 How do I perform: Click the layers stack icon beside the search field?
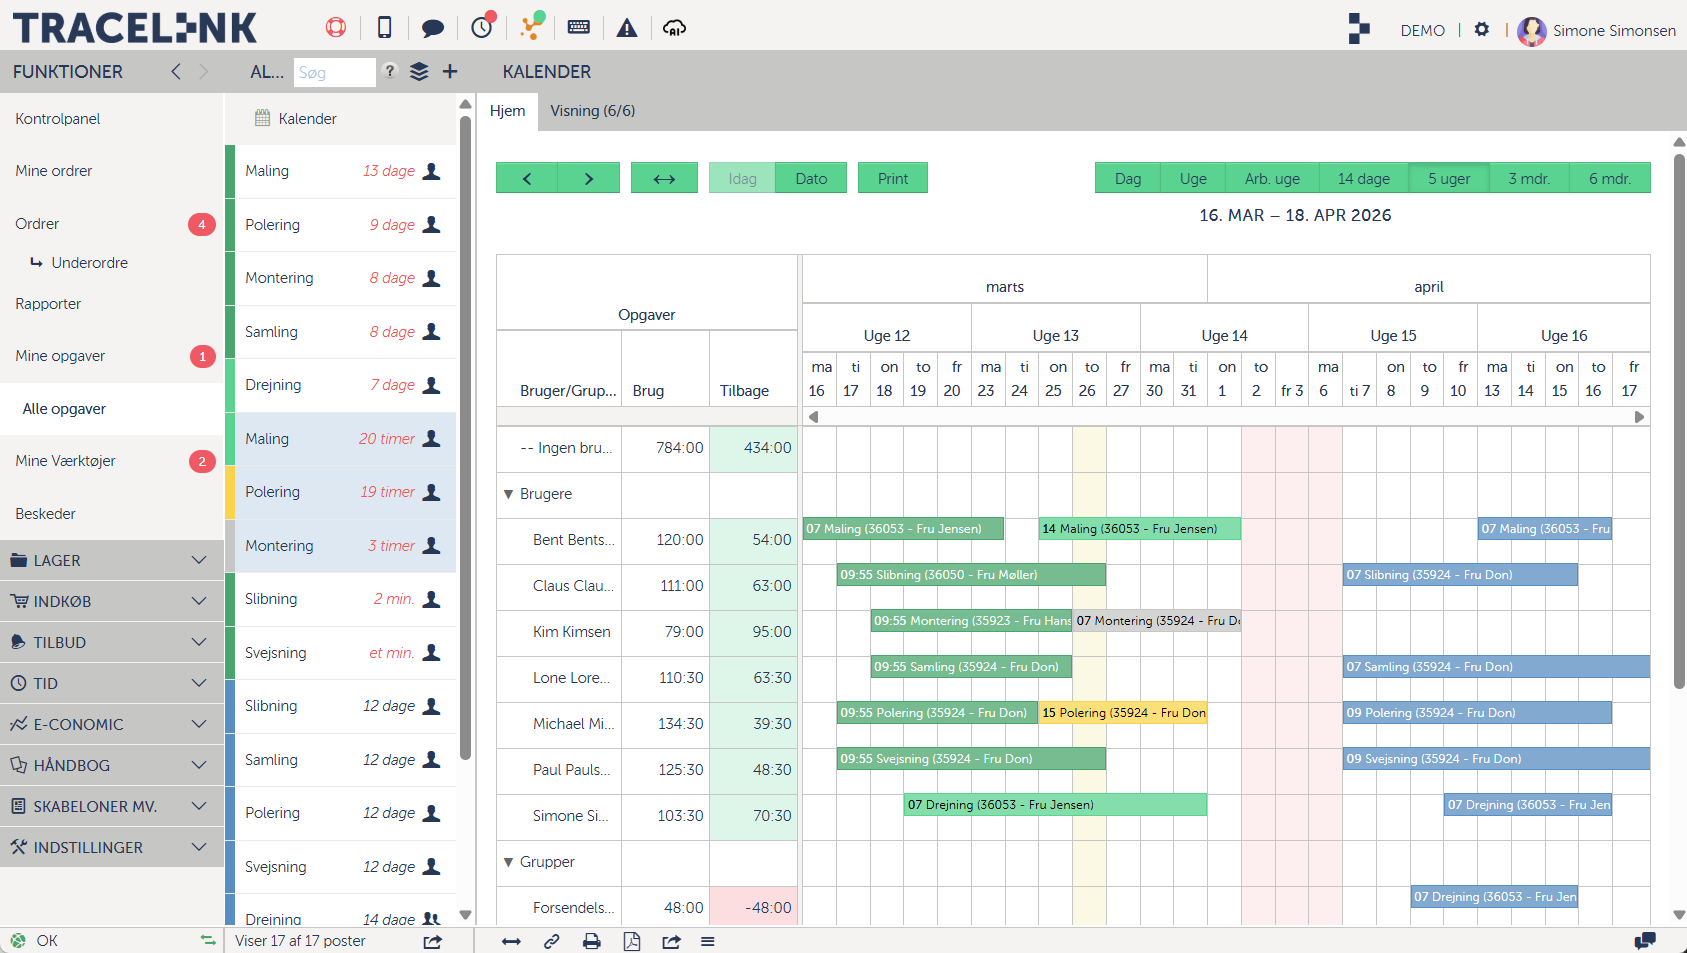point(419,72)
